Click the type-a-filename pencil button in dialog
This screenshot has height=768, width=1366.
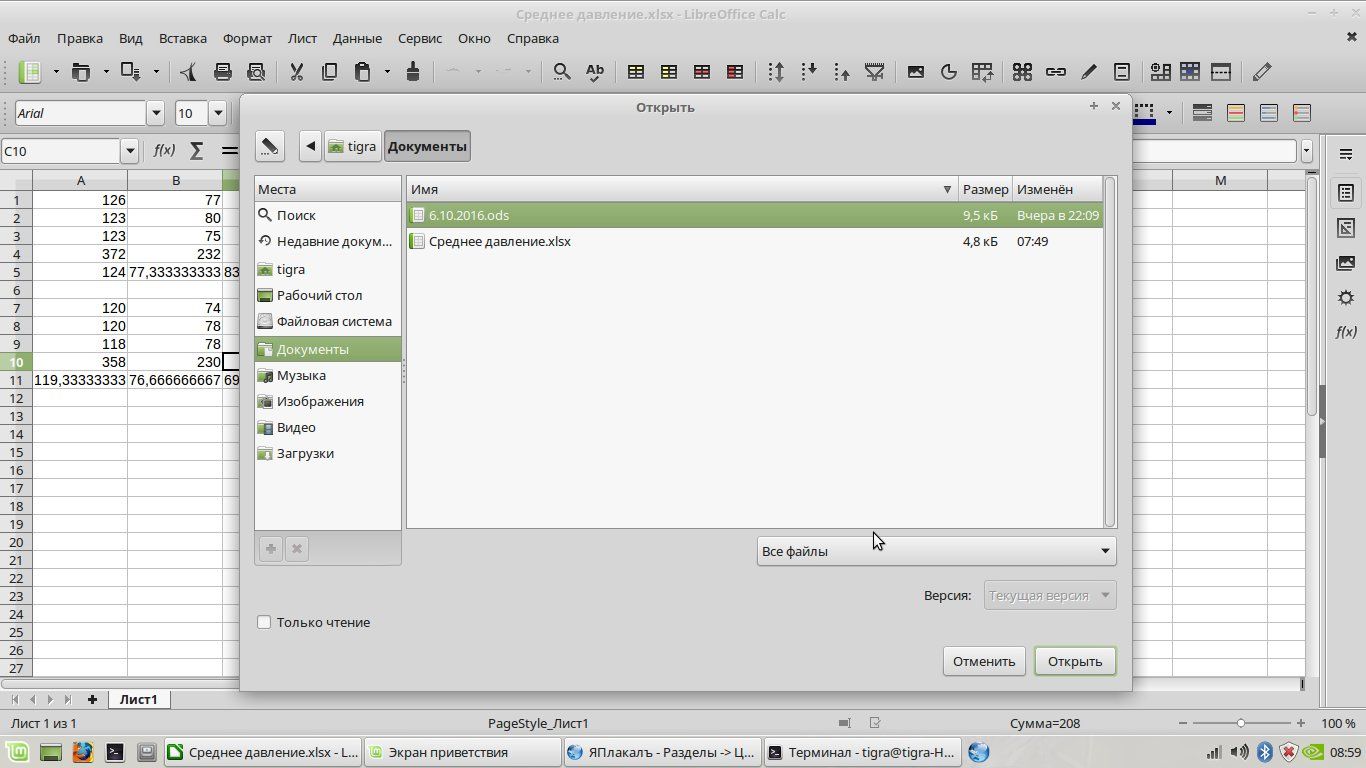269,146
